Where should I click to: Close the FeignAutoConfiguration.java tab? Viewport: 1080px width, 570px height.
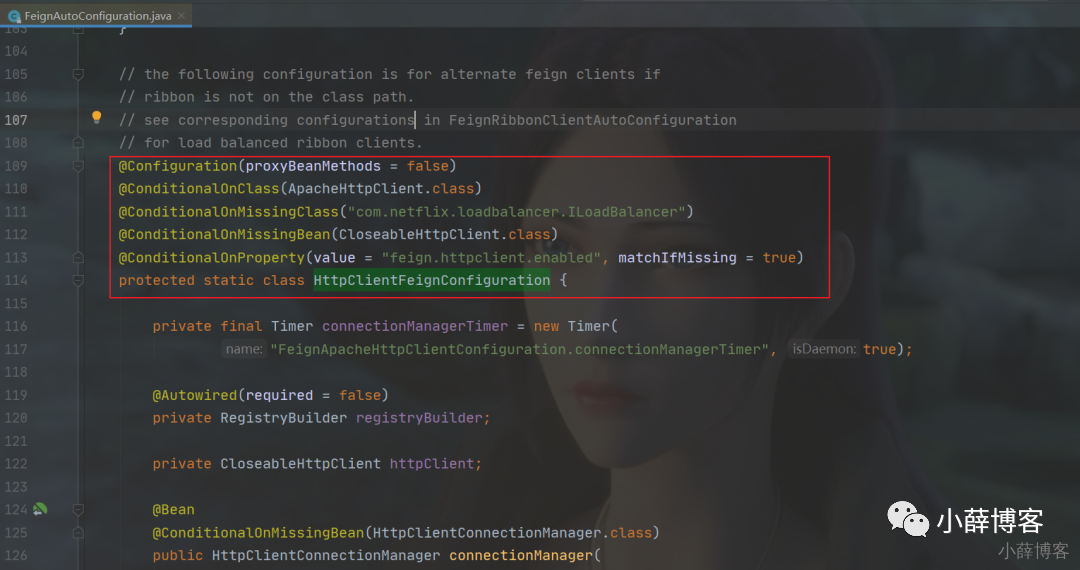181,16
